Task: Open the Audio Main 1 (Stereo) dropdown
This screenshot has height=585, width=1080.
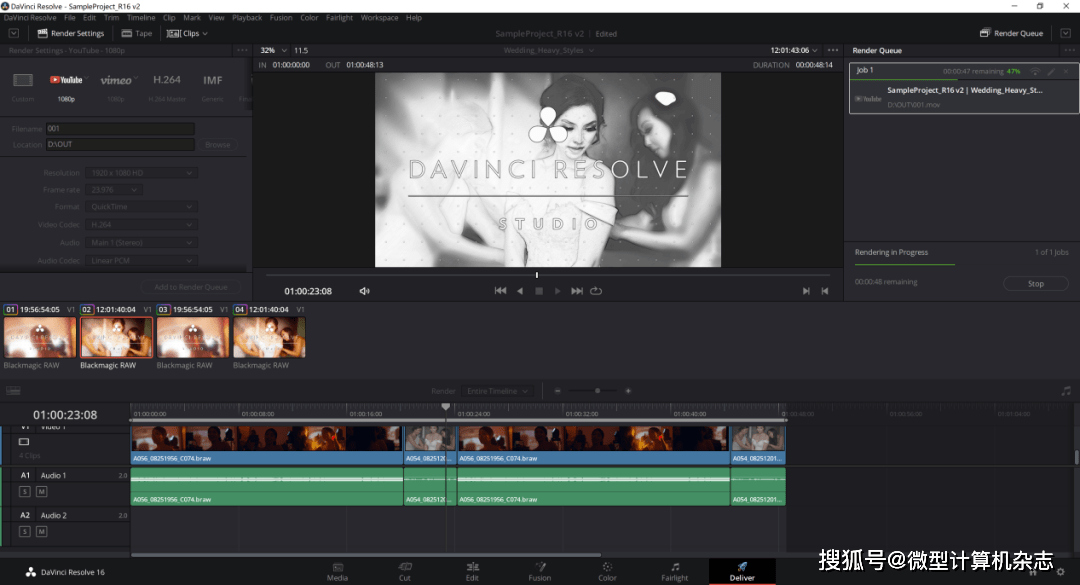Action: tap(141, 243)
